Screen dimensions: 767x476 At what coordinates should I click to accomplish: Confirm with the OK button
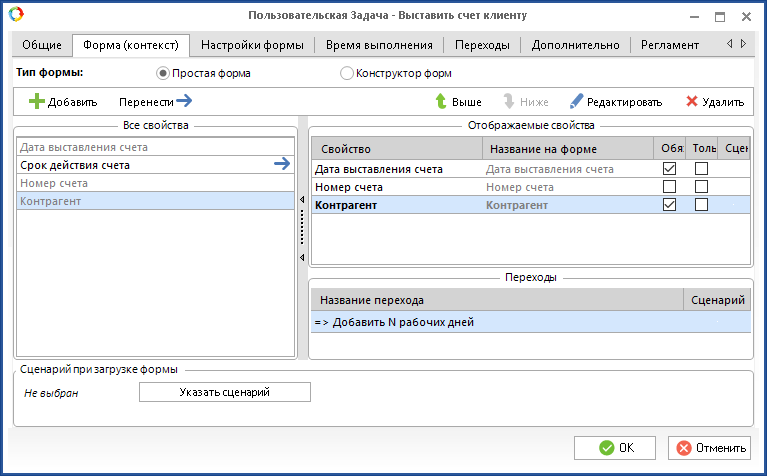pos(615,447)
